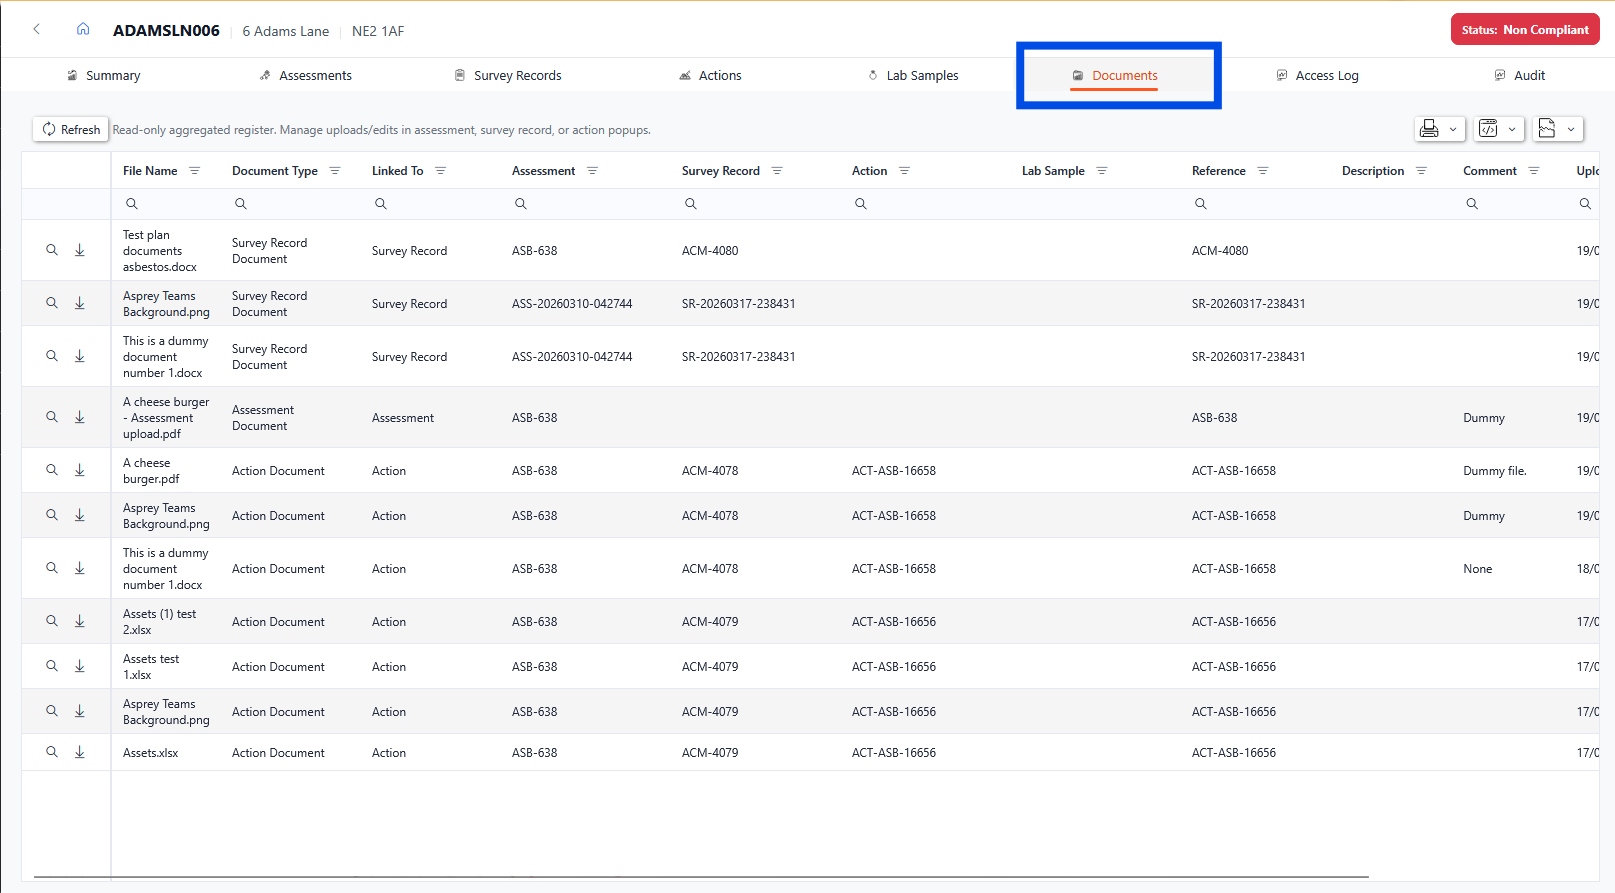Image resolution: width=1615 pixels, height=893 pixels.
Task: Expand the print options dropdown
Action: tap(1452, 129)
